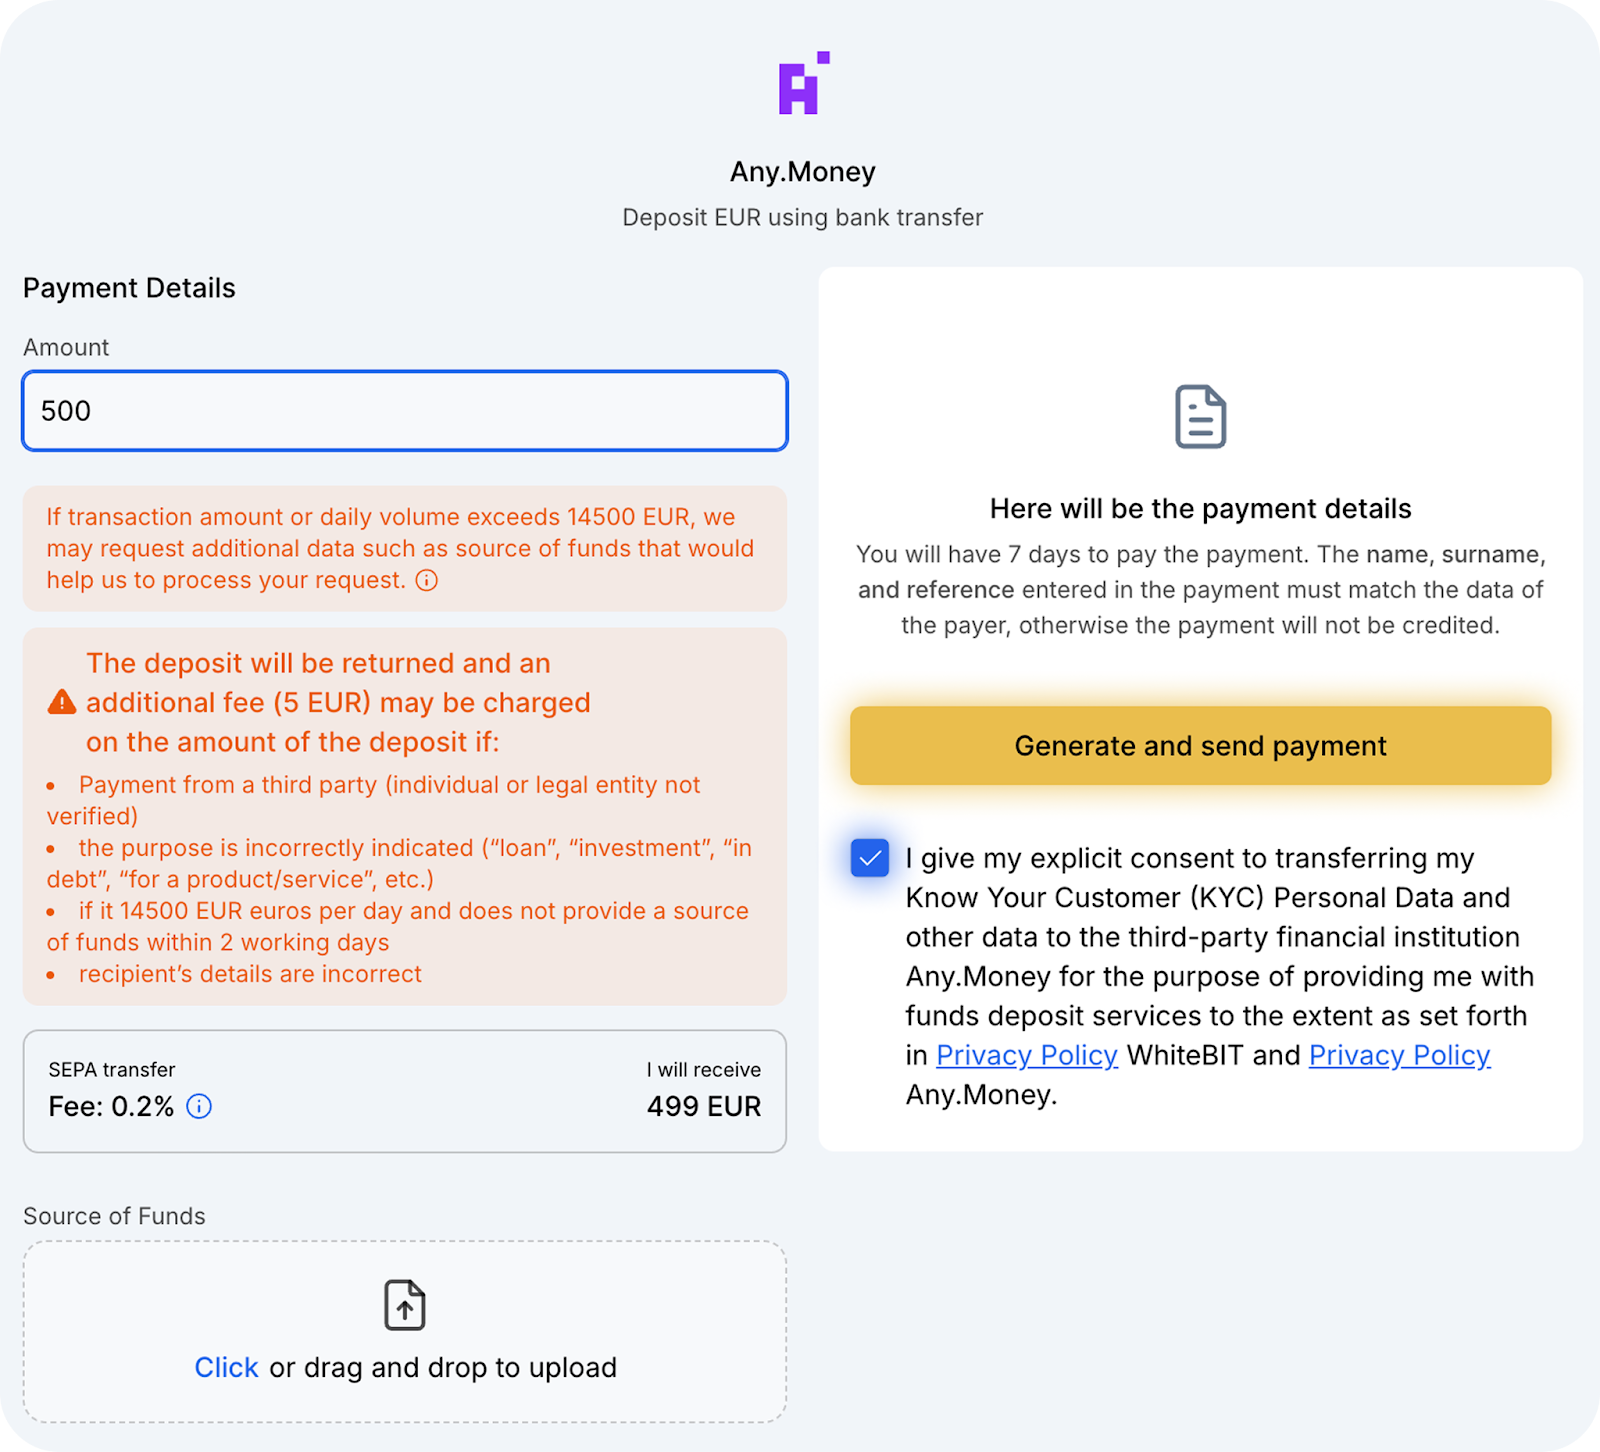This screenshot has width=1600, height=1452.
Task: Click 'Here will be the payment details' heading
Action: click(1200, 508)
